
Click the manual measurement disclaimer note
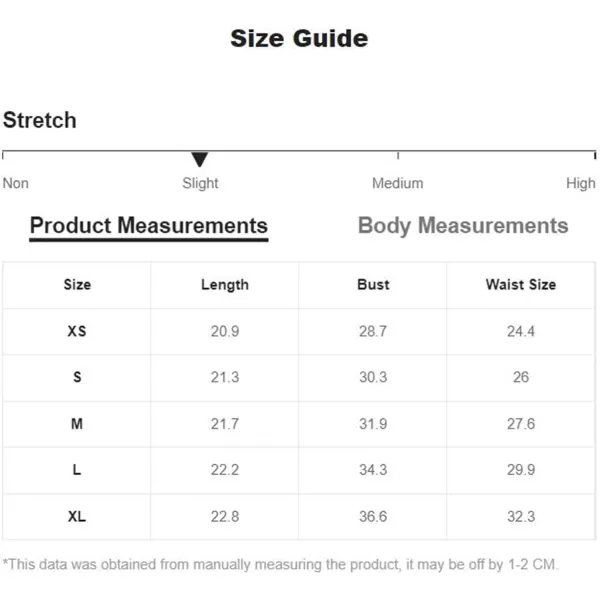(280, 565)
